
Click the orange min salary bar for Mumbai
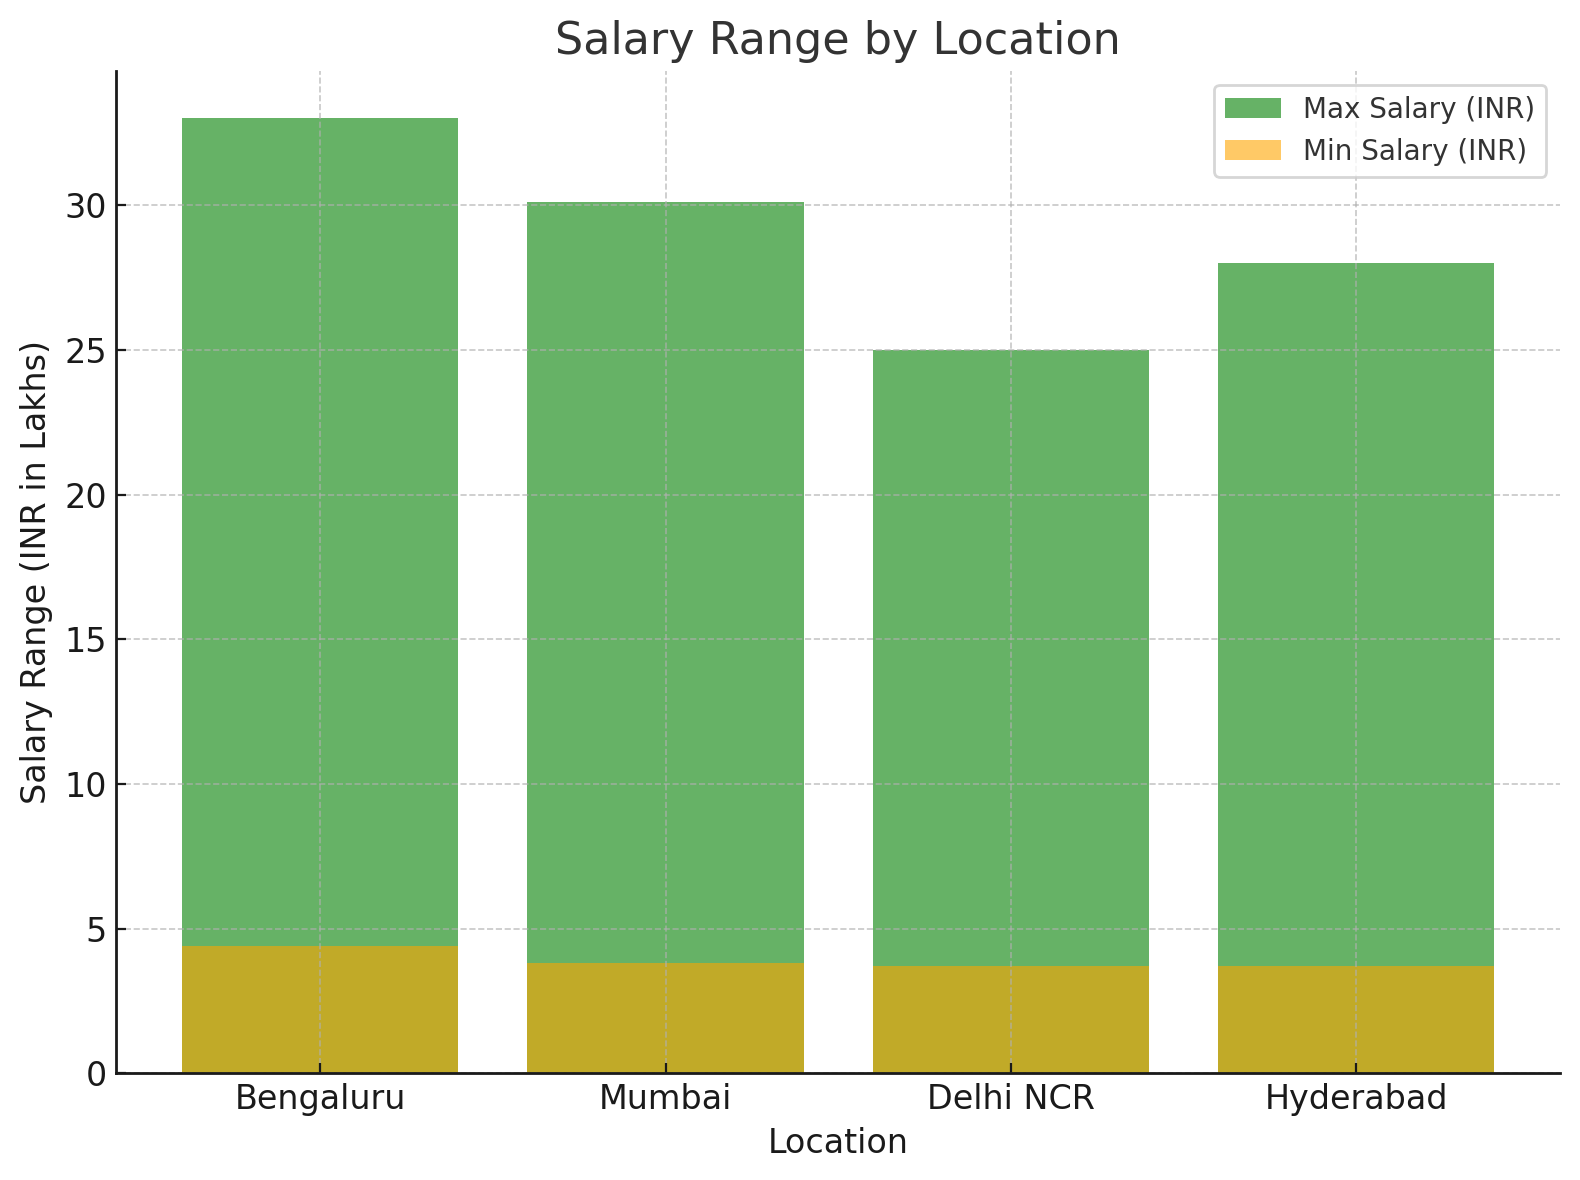click(665, 1018)
